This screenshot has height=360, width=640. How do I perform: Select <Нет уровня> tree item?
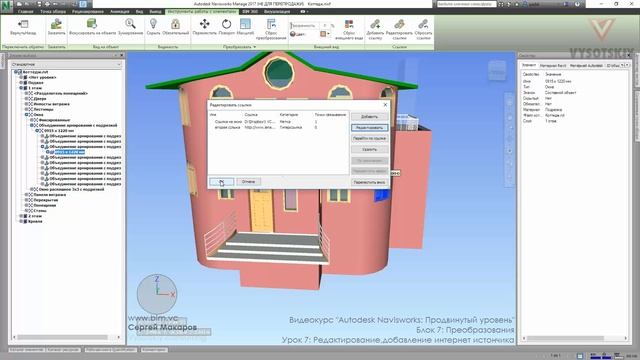42,77
